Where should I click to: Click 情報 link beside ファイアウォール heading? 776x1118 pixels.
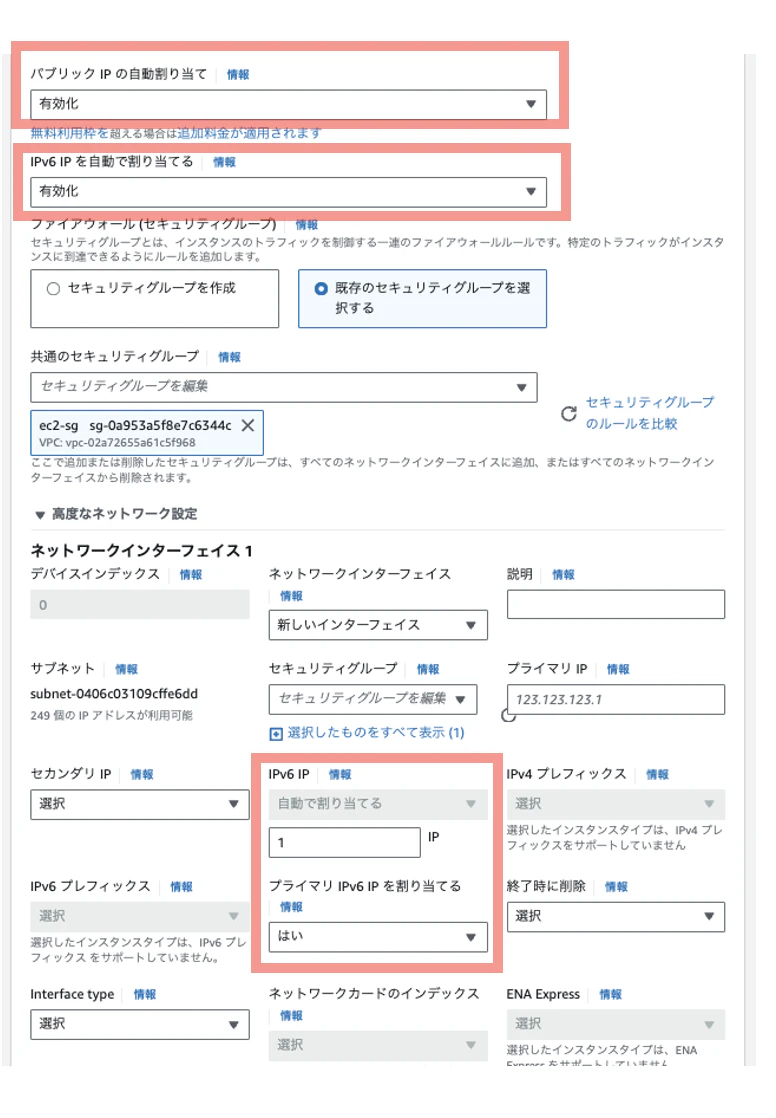point(307,225)
